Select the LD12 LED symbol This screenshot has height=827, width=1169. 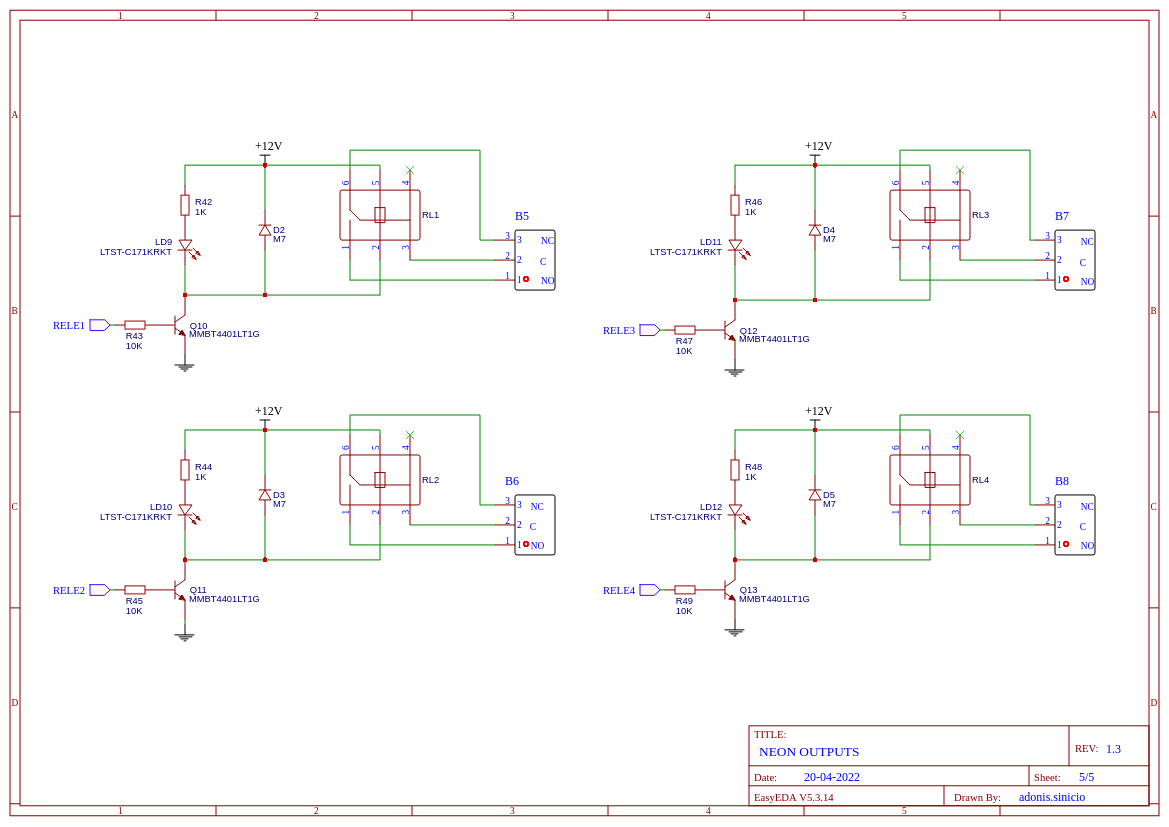coord(737,512)
